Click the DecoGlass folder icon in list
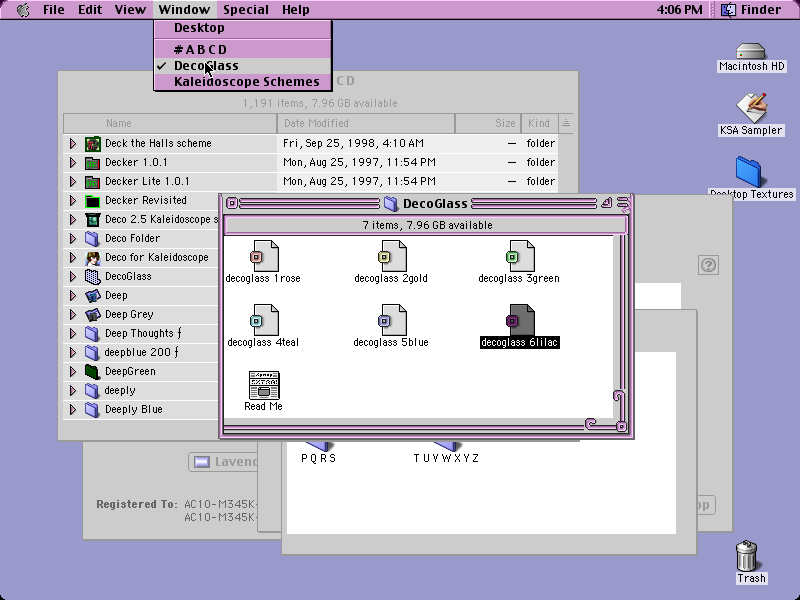The height and width of the screenshot is (600, 800). tap(92, 277)
